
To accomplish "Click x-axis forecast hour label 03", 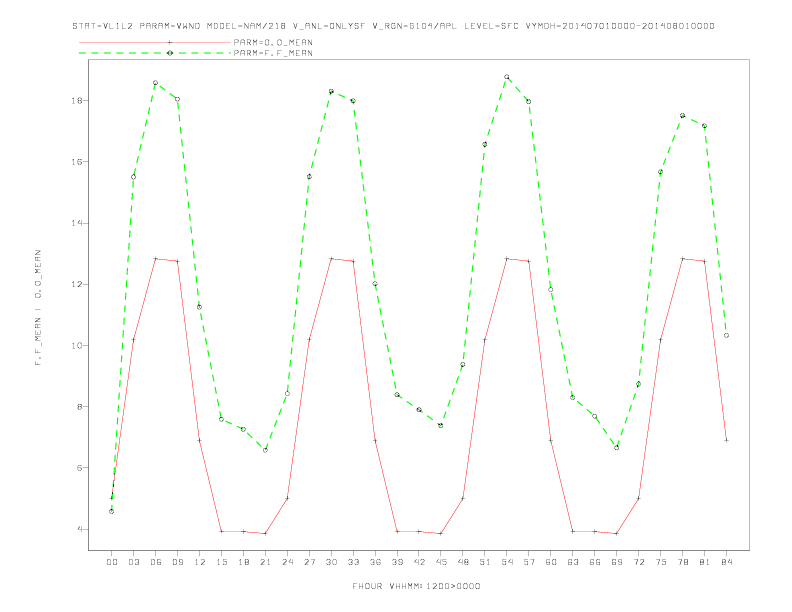I will pyautogui.click(x=133, y=562).
